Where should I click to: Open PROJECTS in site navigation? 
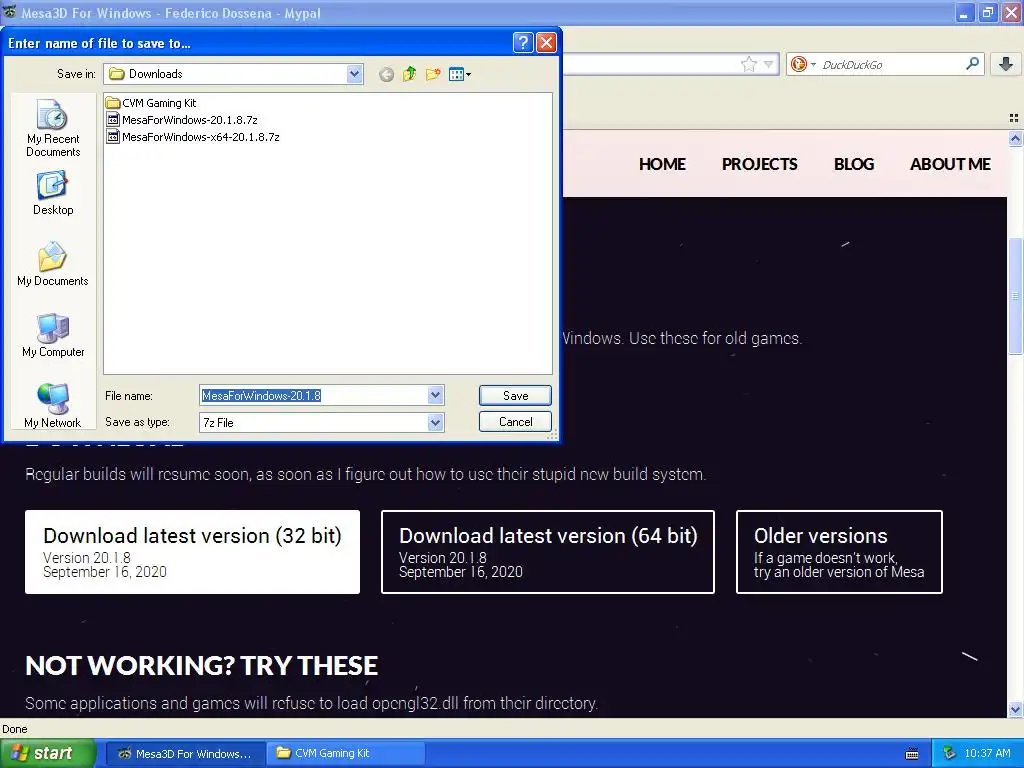pyautogui.click(x=760, y=164)
